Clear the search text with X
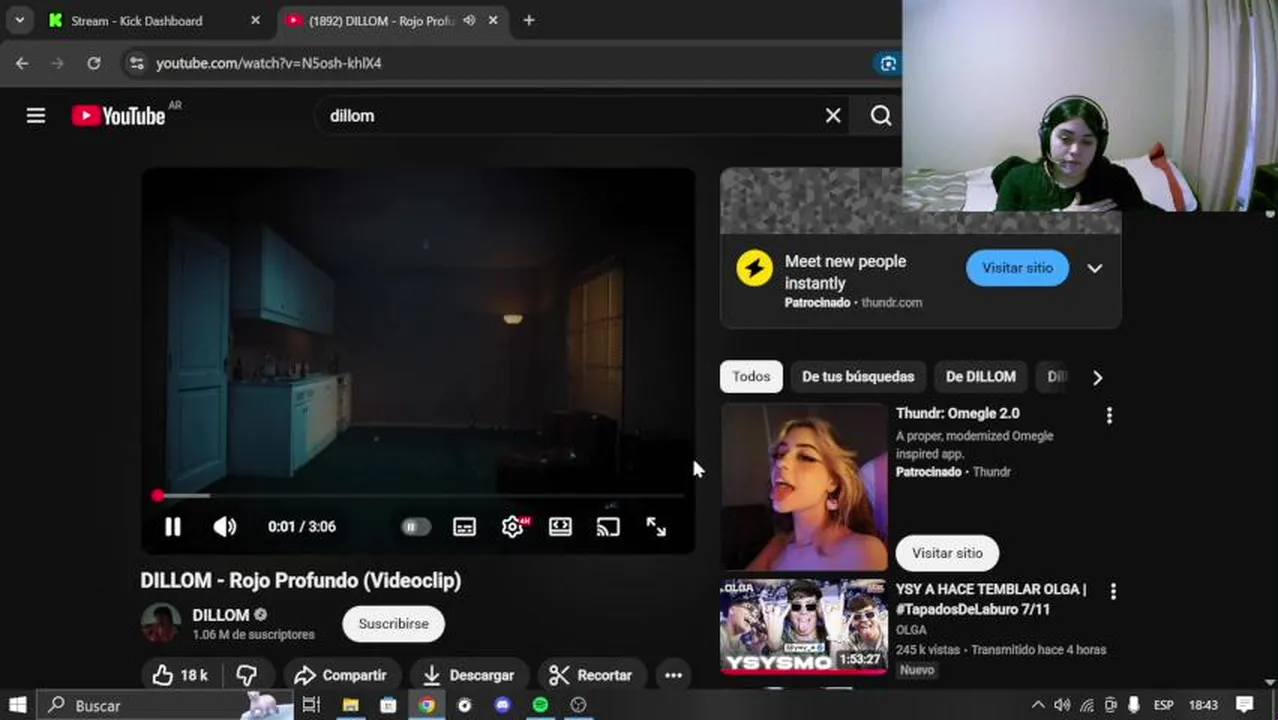The width and height of the screenshot is (1278, 720). (833, 116)
